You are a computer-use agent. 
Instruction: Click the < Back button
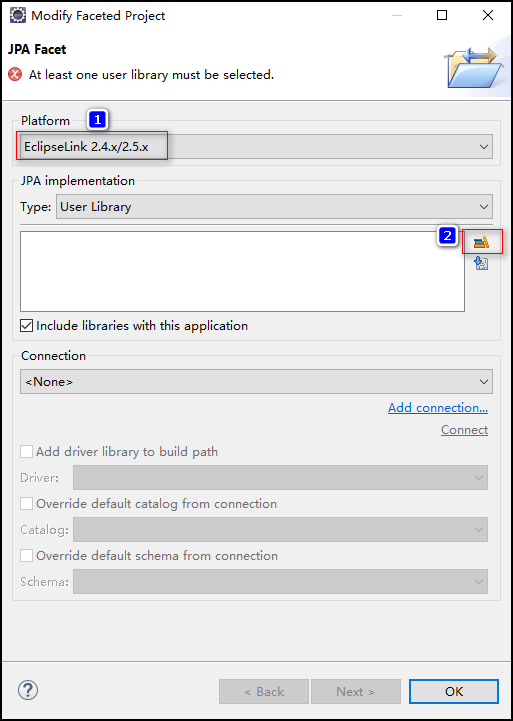(x=264, y=692)
